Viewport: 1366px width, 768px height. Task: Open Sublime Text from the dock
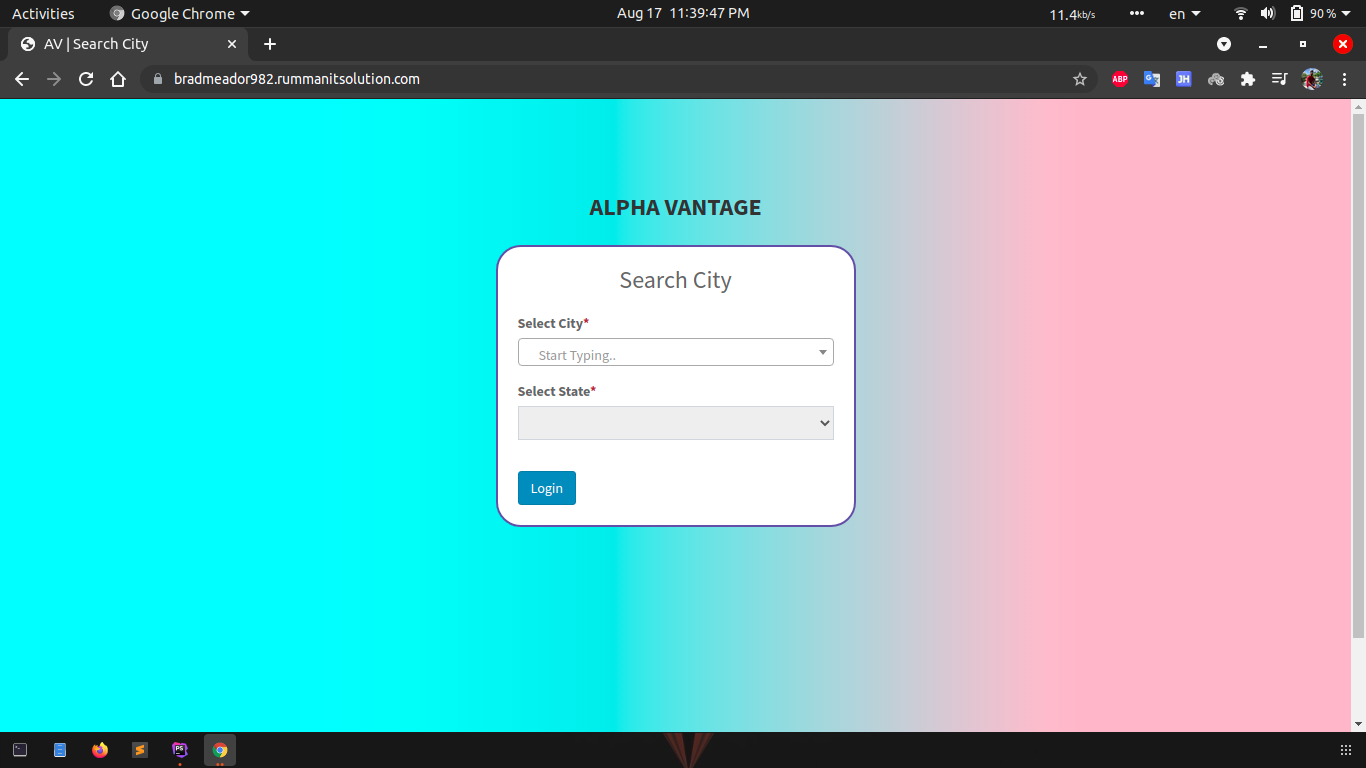[x=140, y=750]
